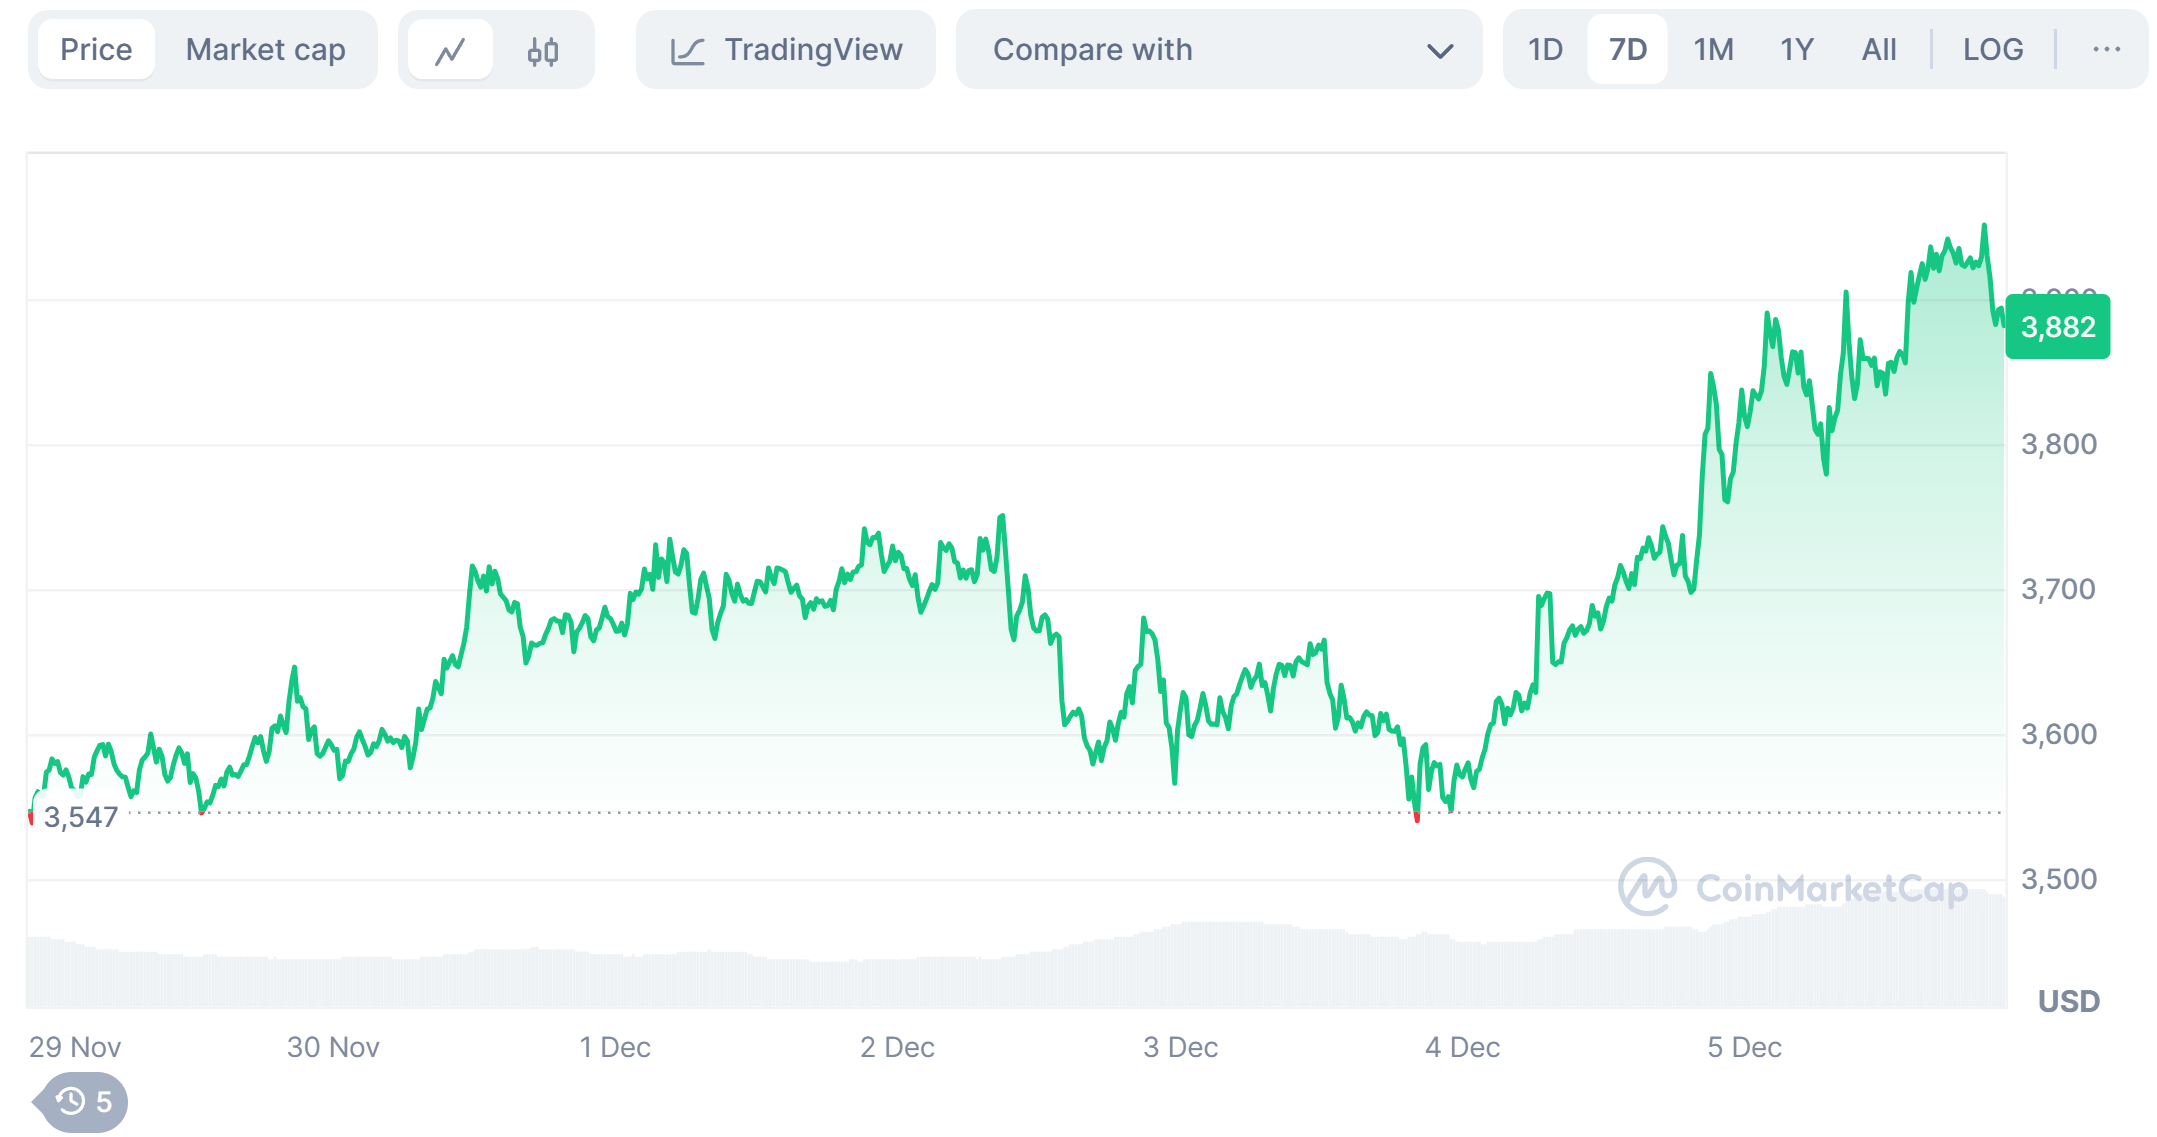Open more chart options via the ellipsis icon
The height and width of the screenshot is (1137, 2157).
(x=2108, y=48)
